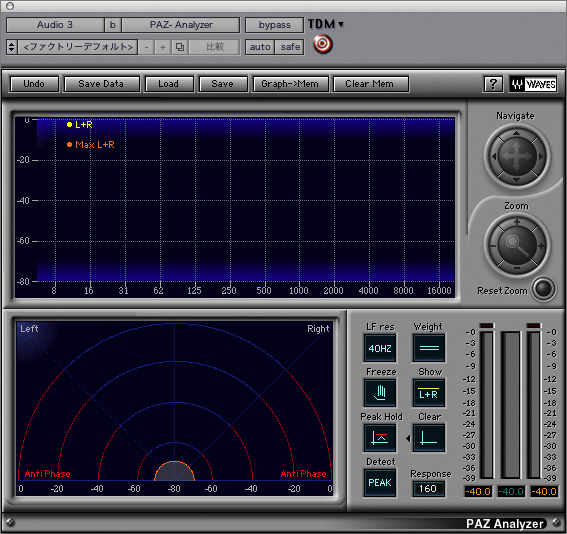Click the Reset Zoom round button
The image size is (567, 534).
tap(544, 289)
